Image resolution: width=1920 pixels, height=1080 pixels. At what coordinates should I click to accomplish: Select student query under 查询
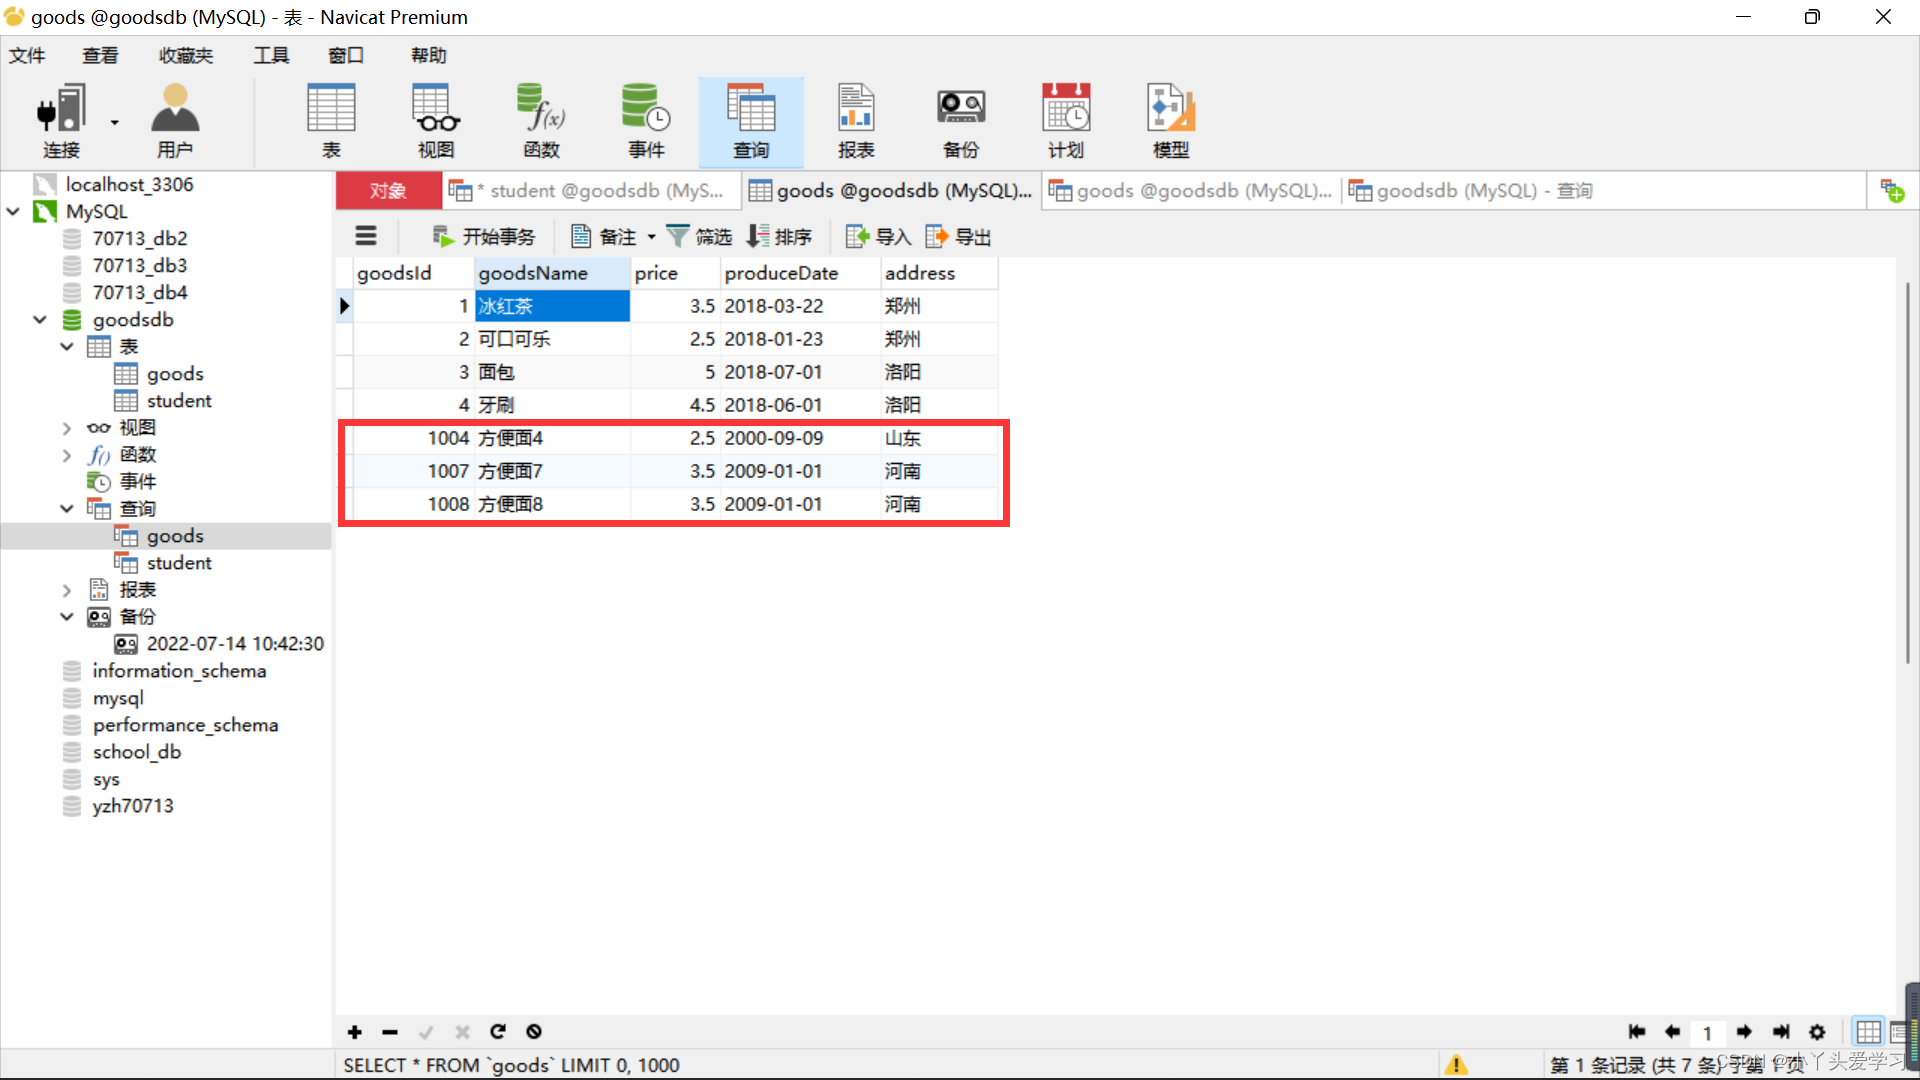point(179,563)
